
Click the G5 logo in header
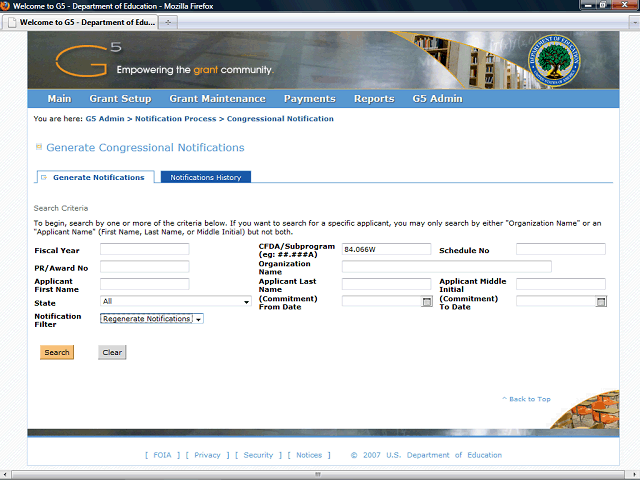[89, 60]
